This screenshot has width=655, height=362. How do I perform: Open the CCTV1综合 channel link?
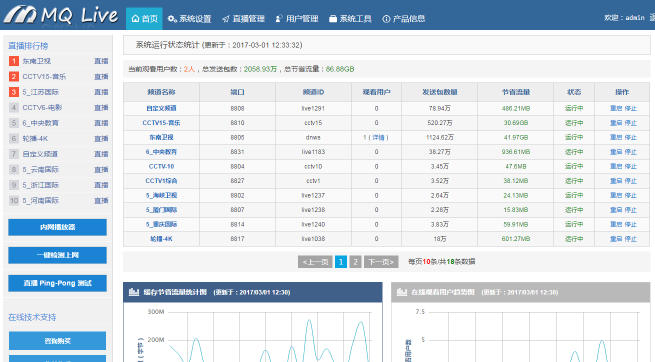click(x=161, y=181)
